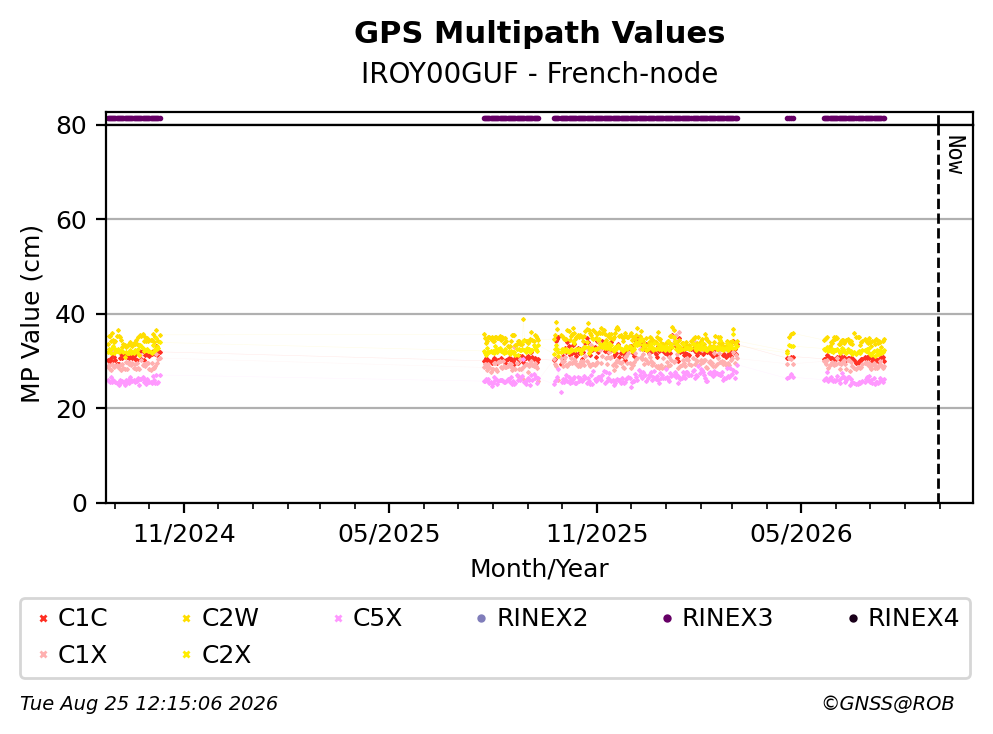The image size is (993, 734).
Task: Click the IROY00GUF - French-node subtitle
Action: coord(540,73)
